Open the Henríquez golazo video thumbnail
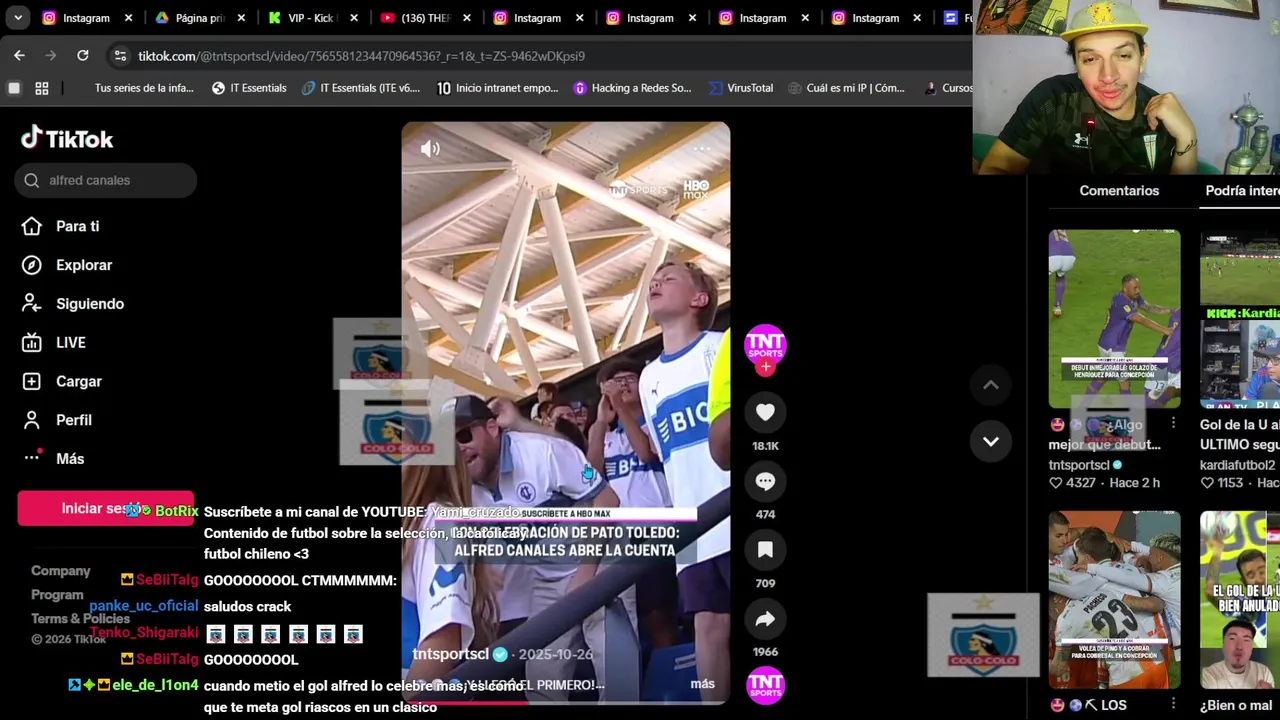 [1114, 319]
